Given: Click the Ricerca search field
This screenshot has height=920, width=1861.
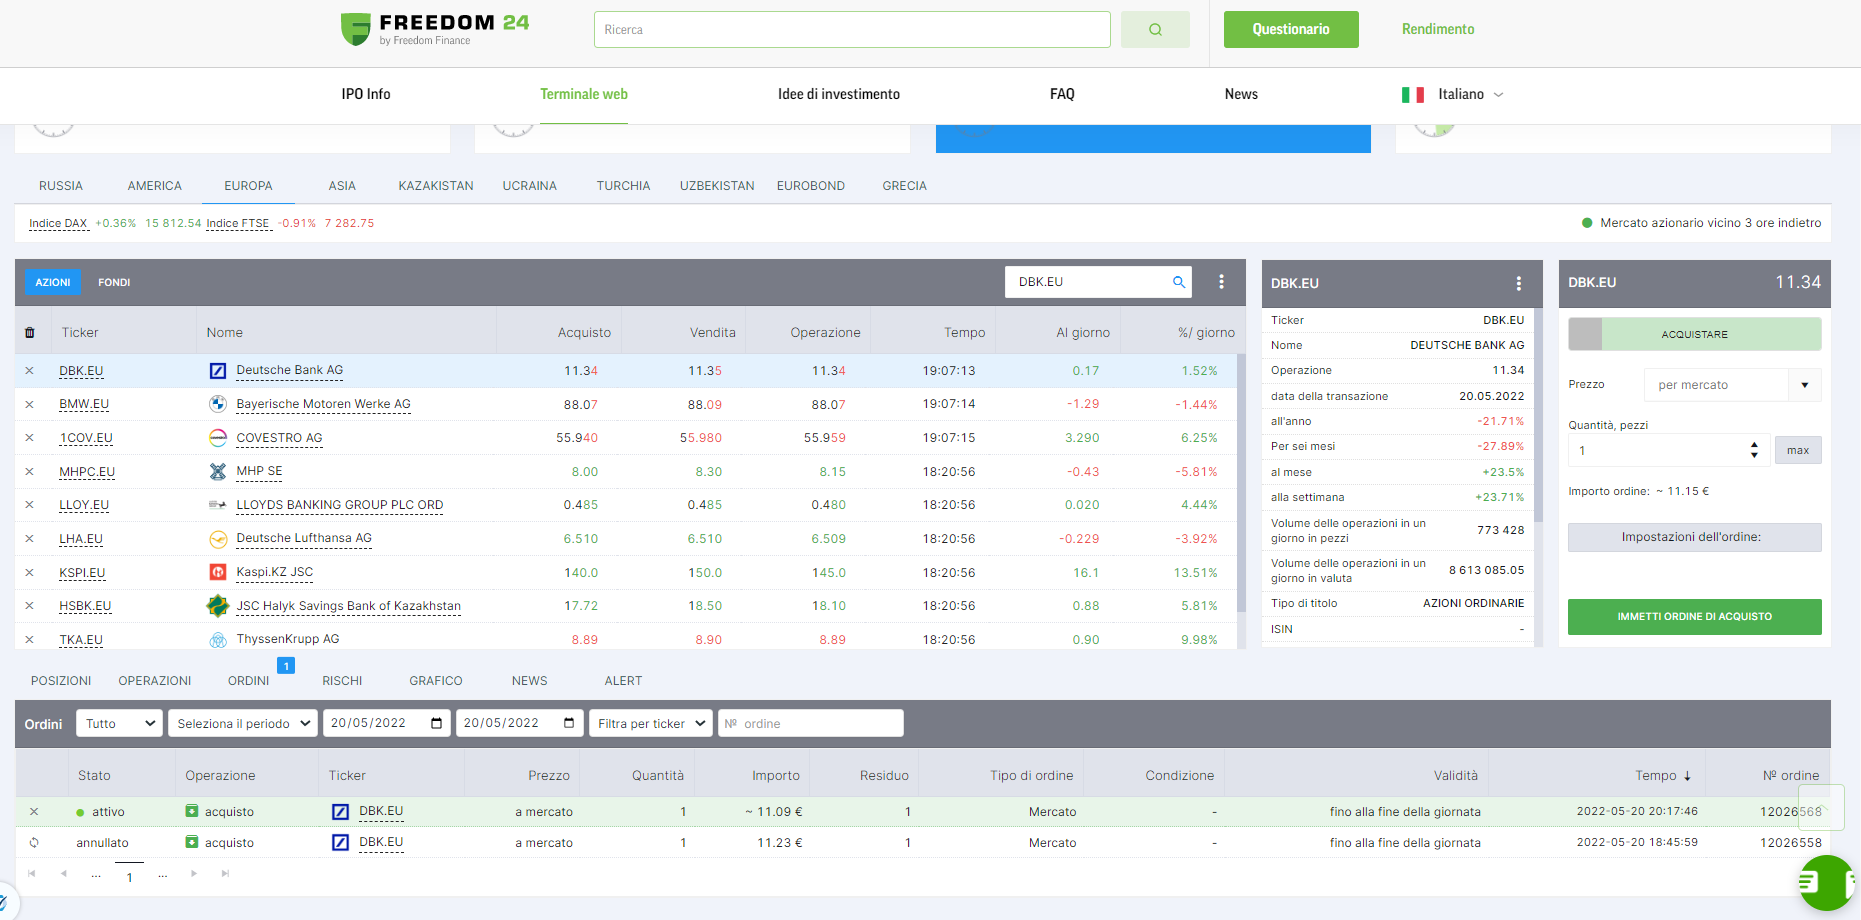Looking at the screenshot, I should (x=852, y=30).
